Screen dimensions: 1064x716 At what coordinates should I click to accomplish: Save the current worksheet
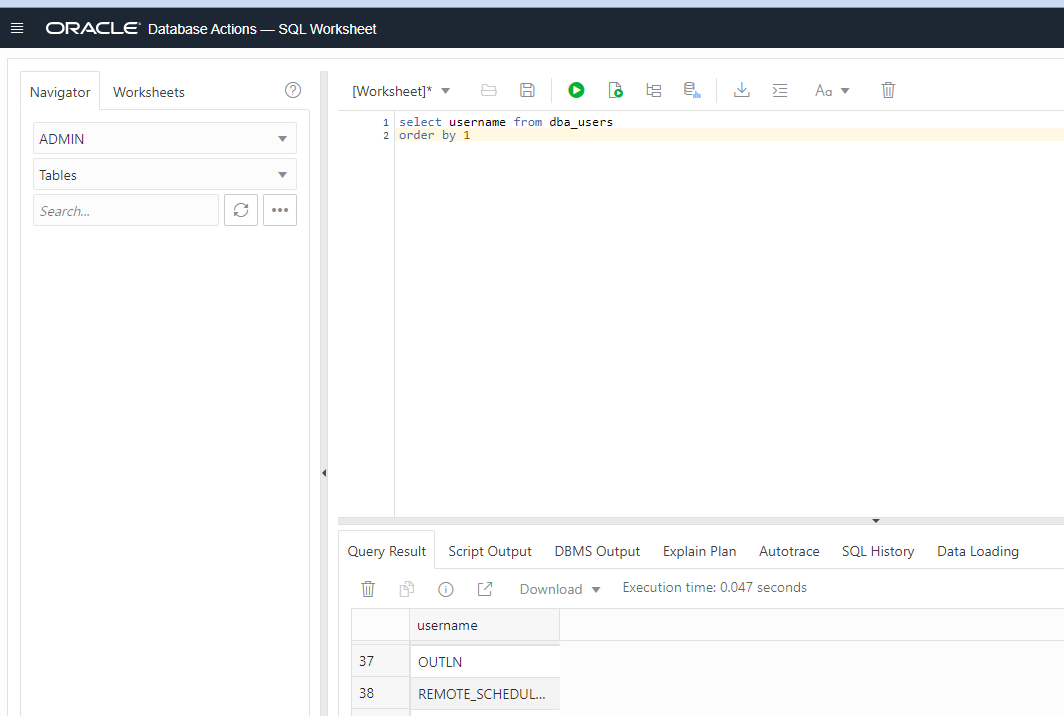click(x=527, y=90)
